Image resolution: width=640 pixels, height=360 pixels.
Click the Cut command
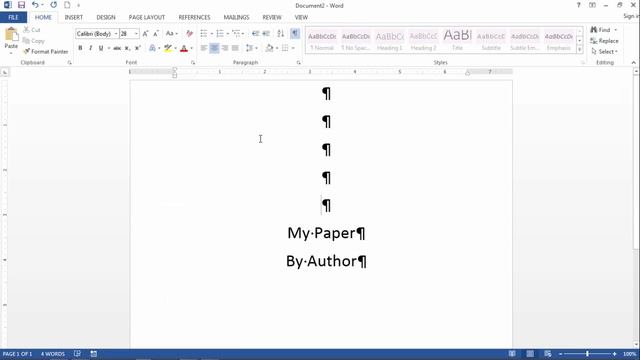(32, 30)
